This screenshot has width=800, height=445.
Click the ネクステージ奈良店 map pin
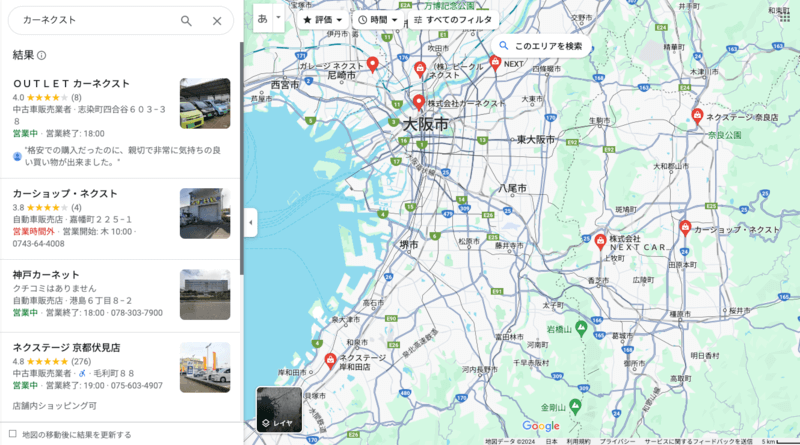coord(697,116)
